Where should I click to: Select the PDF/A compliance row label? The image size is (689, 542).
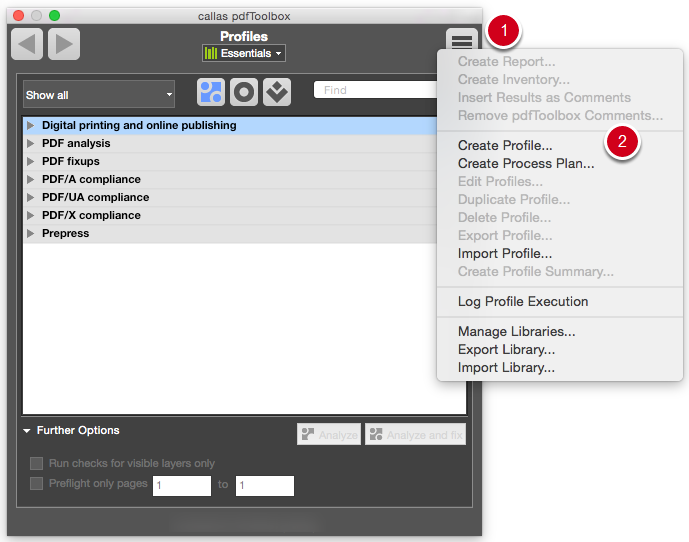point(91,179)
